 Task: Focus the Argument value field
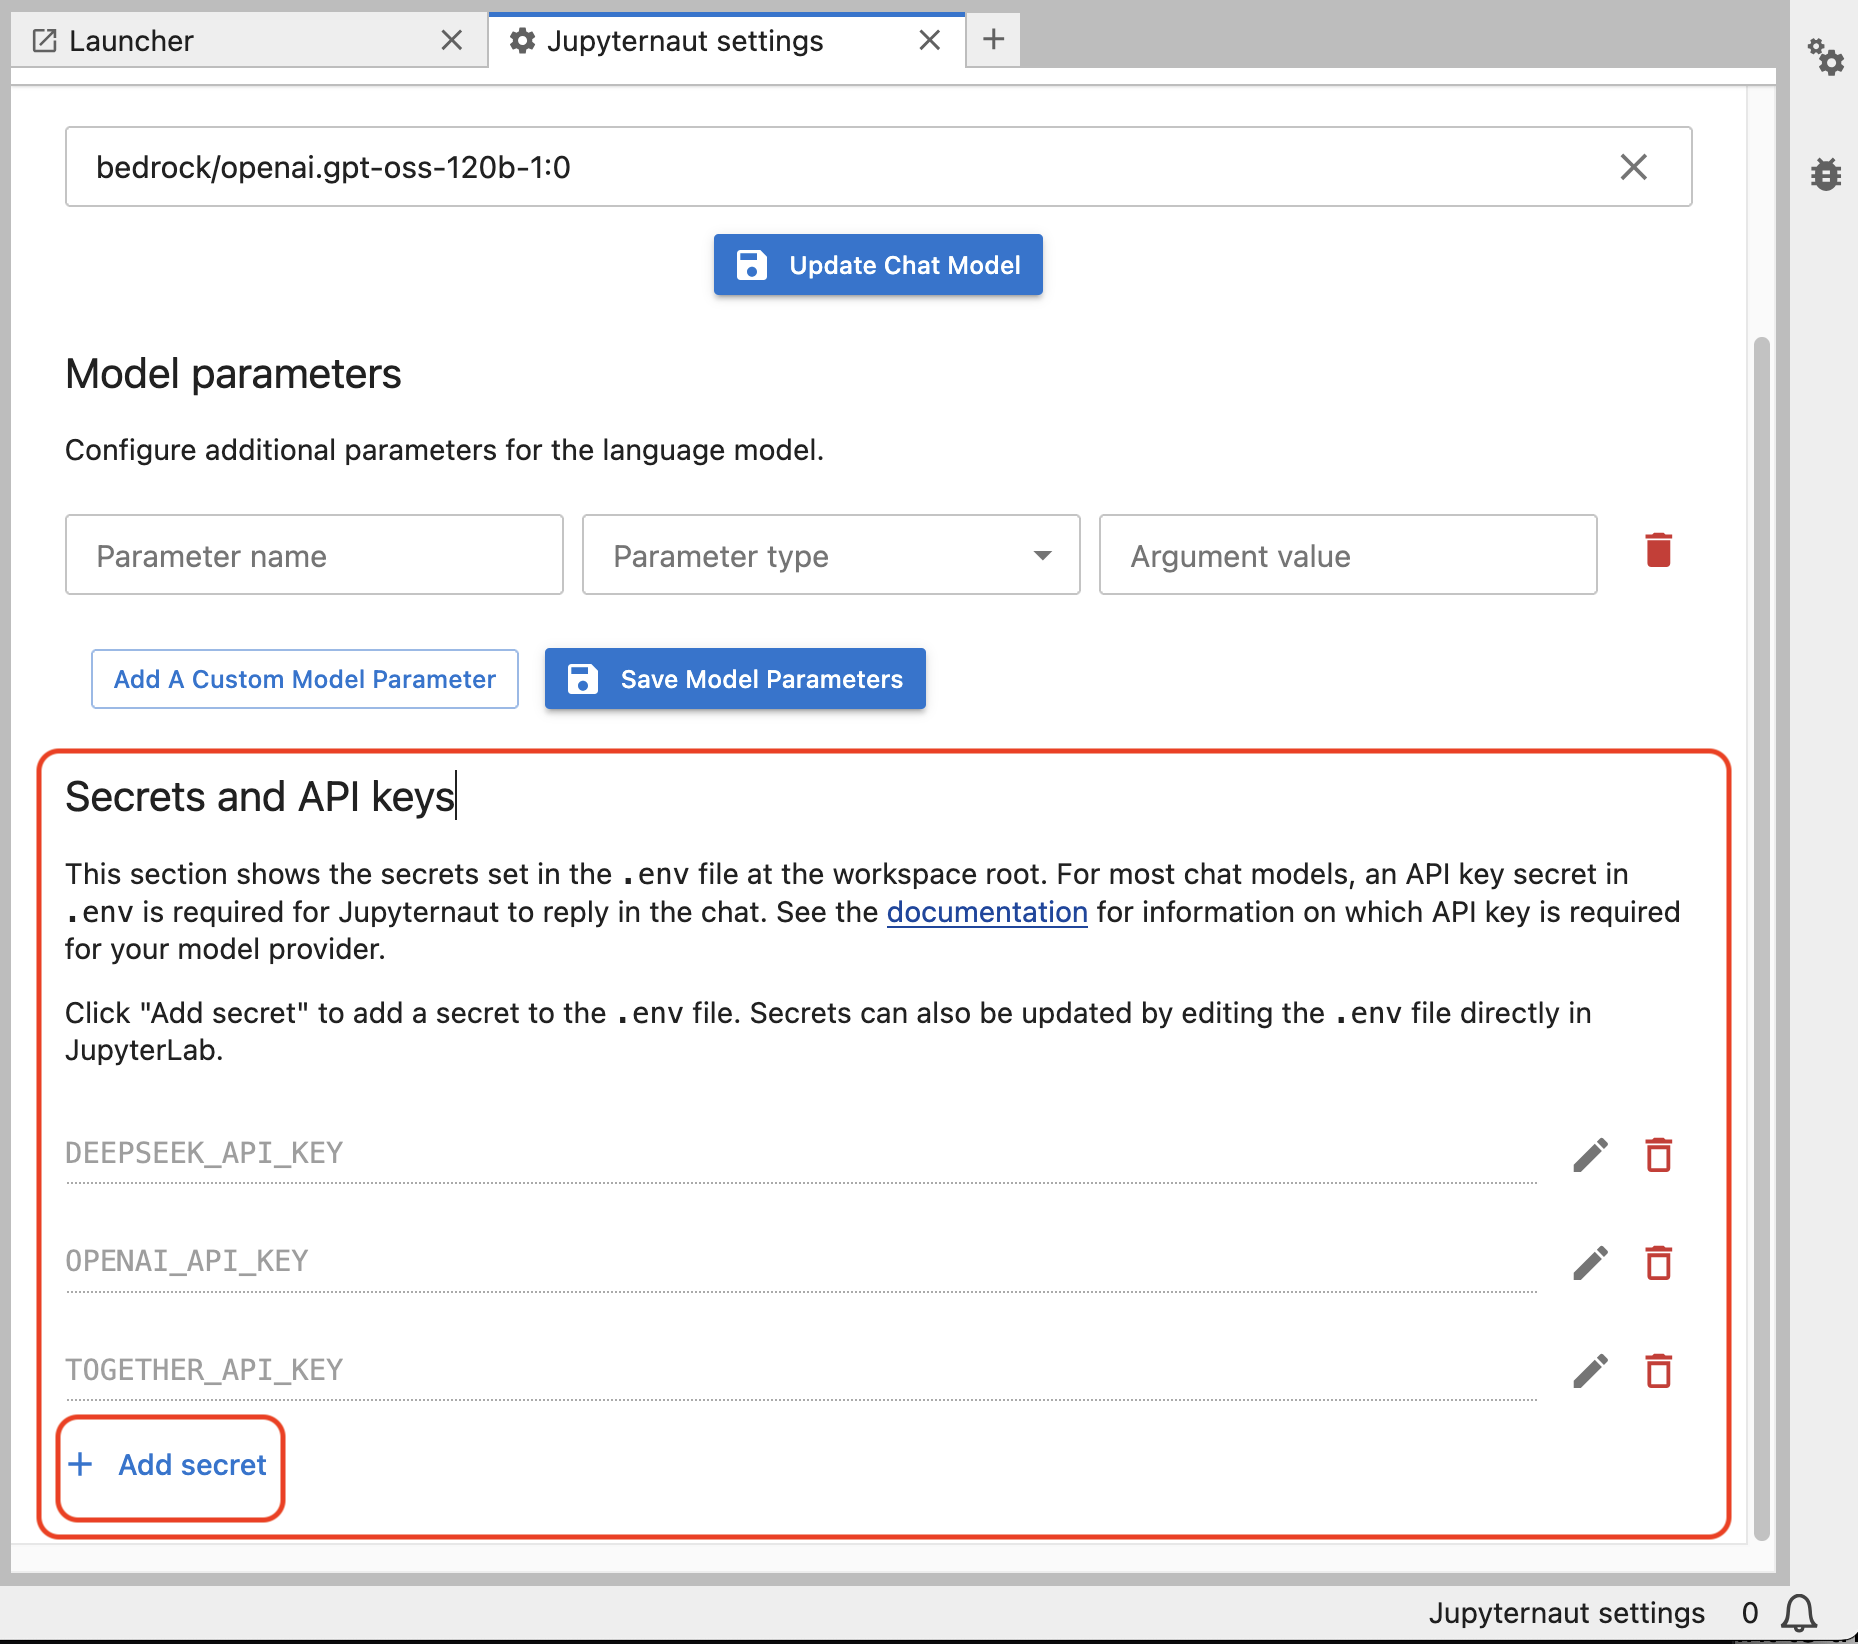1348,555
